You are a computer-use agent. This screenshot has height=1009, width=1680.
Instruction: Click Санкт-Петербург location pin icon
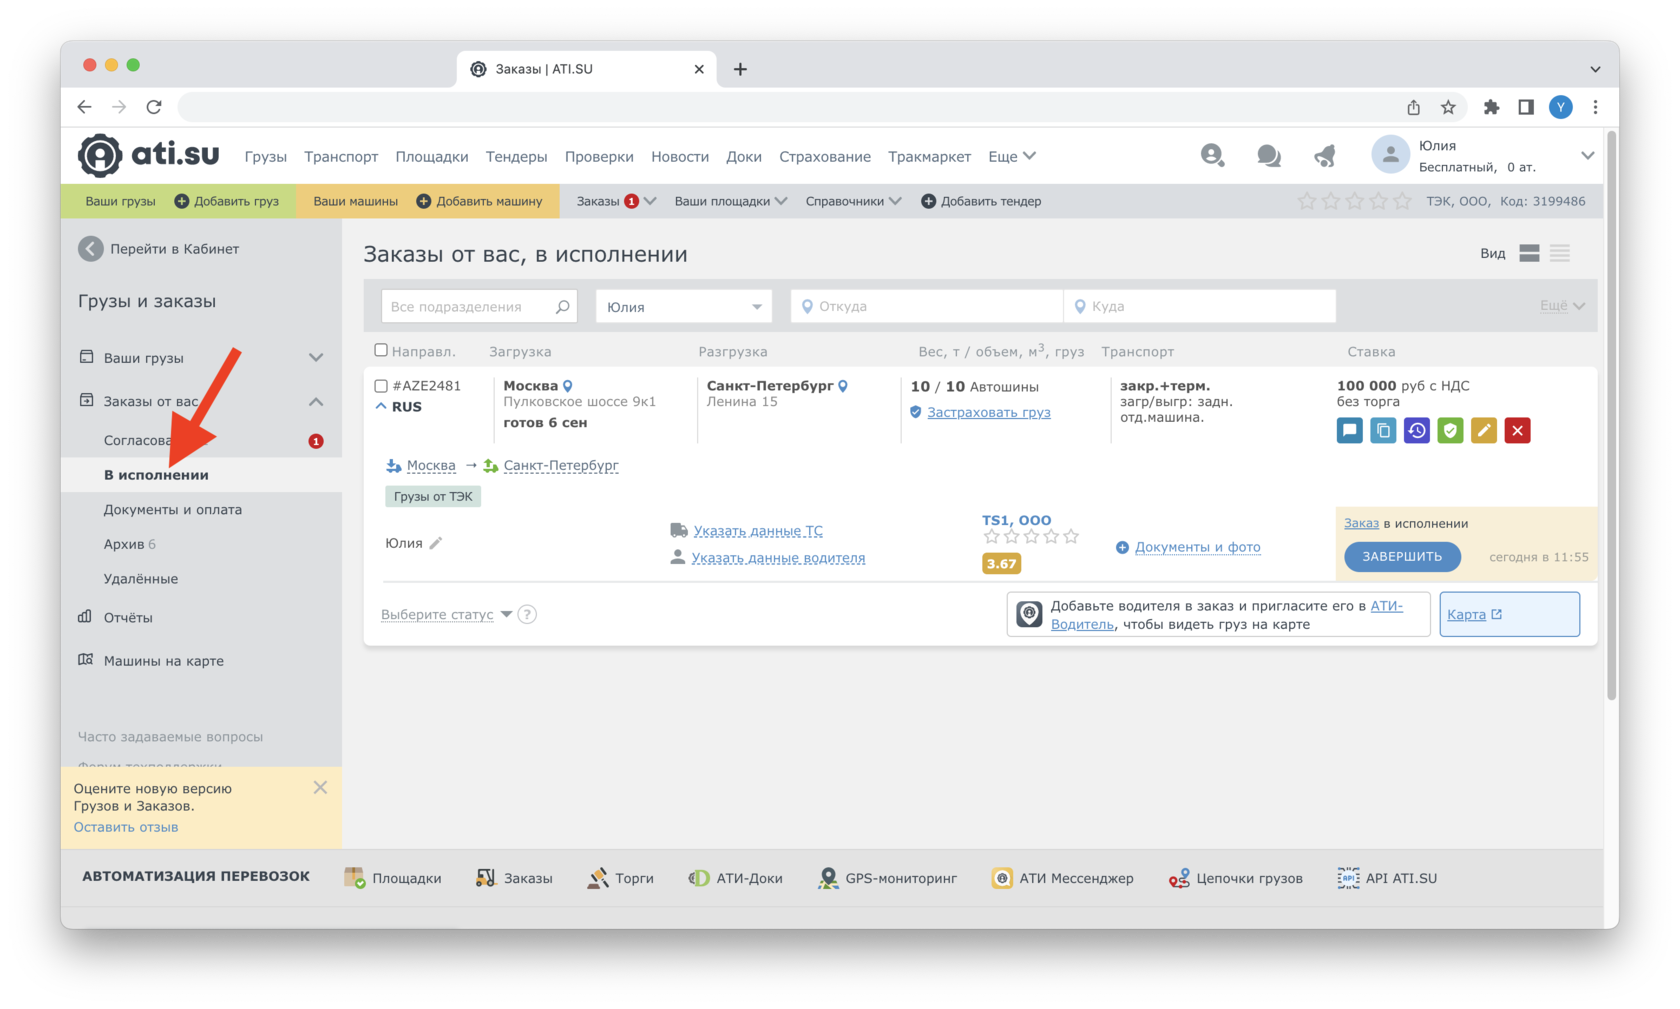[x=843, y=386]
